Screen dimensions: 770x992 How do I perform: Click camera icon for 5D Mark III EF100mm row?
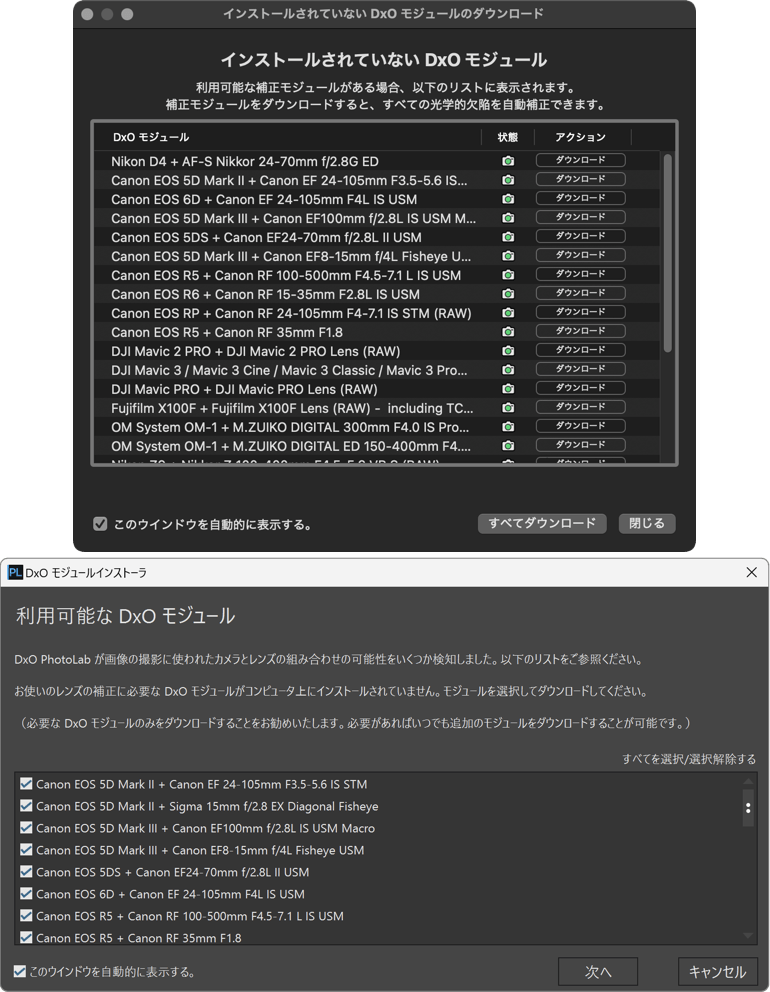(507, 218)
